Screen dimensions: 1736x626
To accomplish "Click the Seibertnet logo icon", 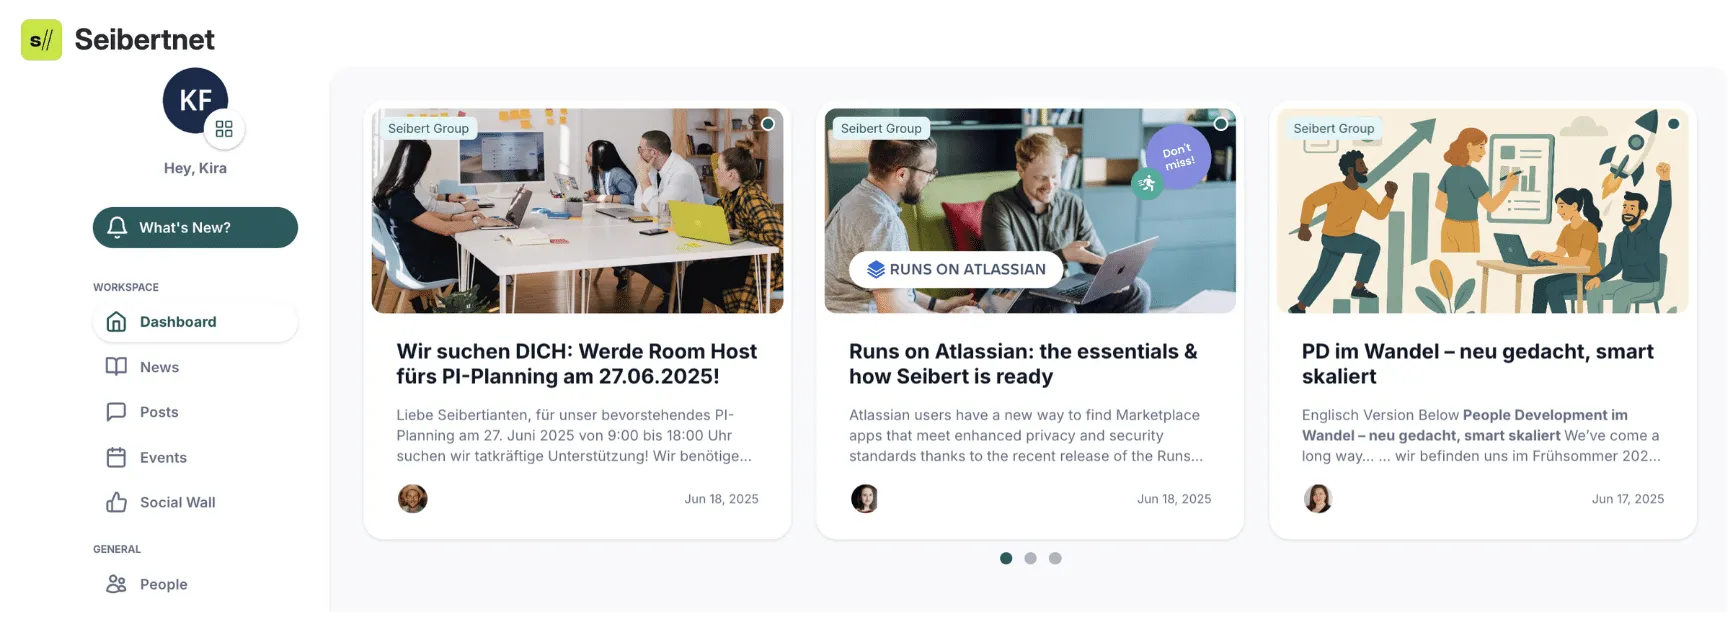I will pyautogui.click(x=41, y=40).
